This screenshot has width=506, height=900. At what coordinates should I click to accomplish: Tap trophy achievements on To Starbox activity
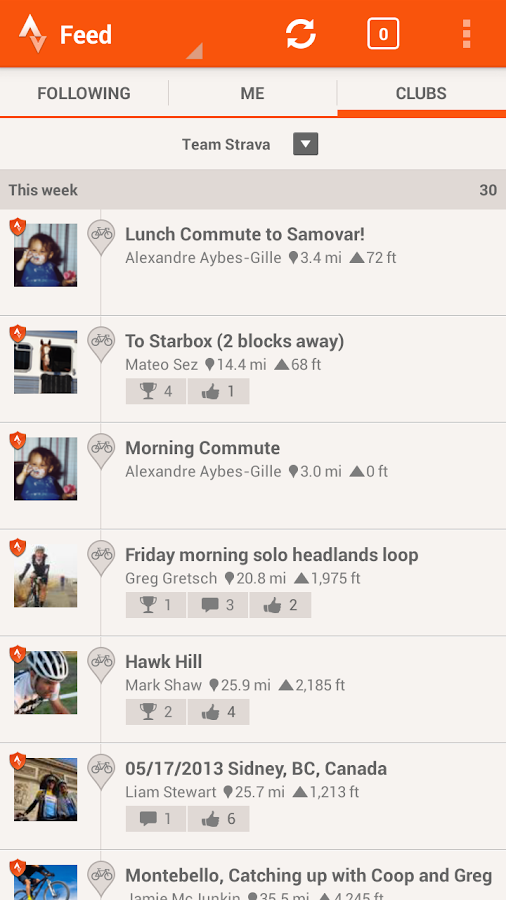pos(155,391)
